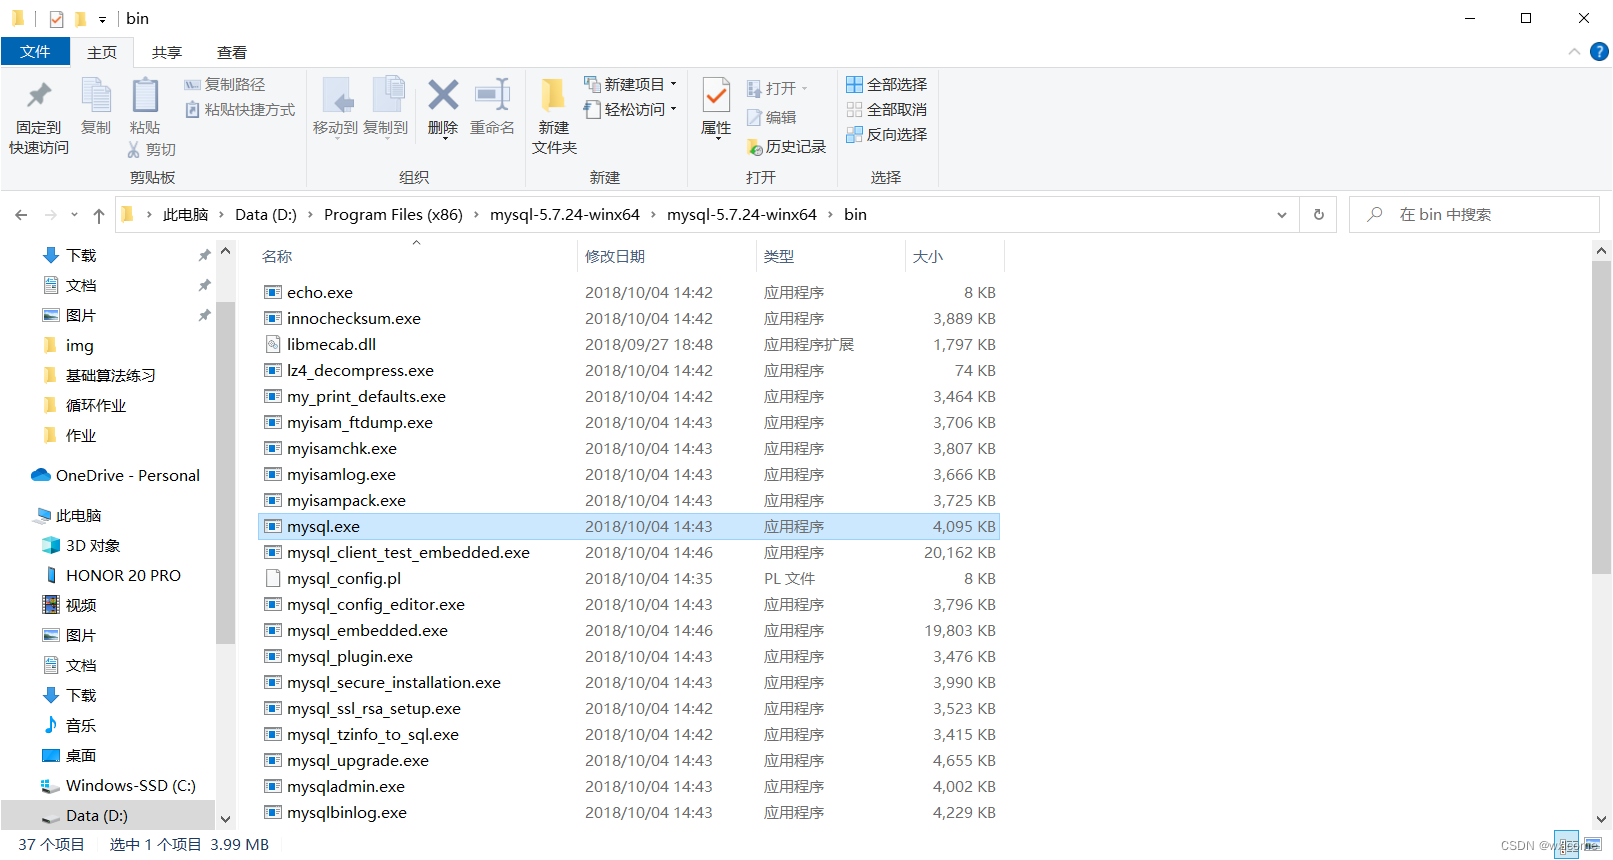The image size is (1613, 860).
Task: Select 3D Objects in sidebar
Action: pos(81,546)
